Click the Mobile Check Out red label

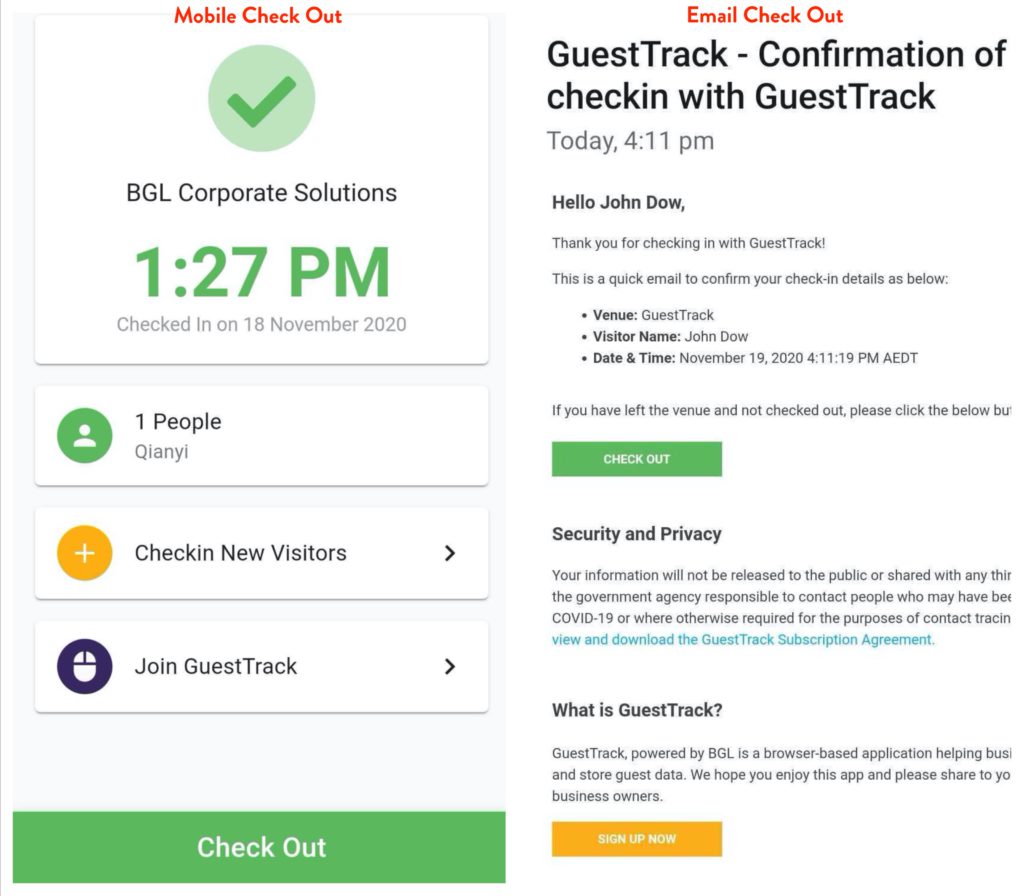point(258,15)
